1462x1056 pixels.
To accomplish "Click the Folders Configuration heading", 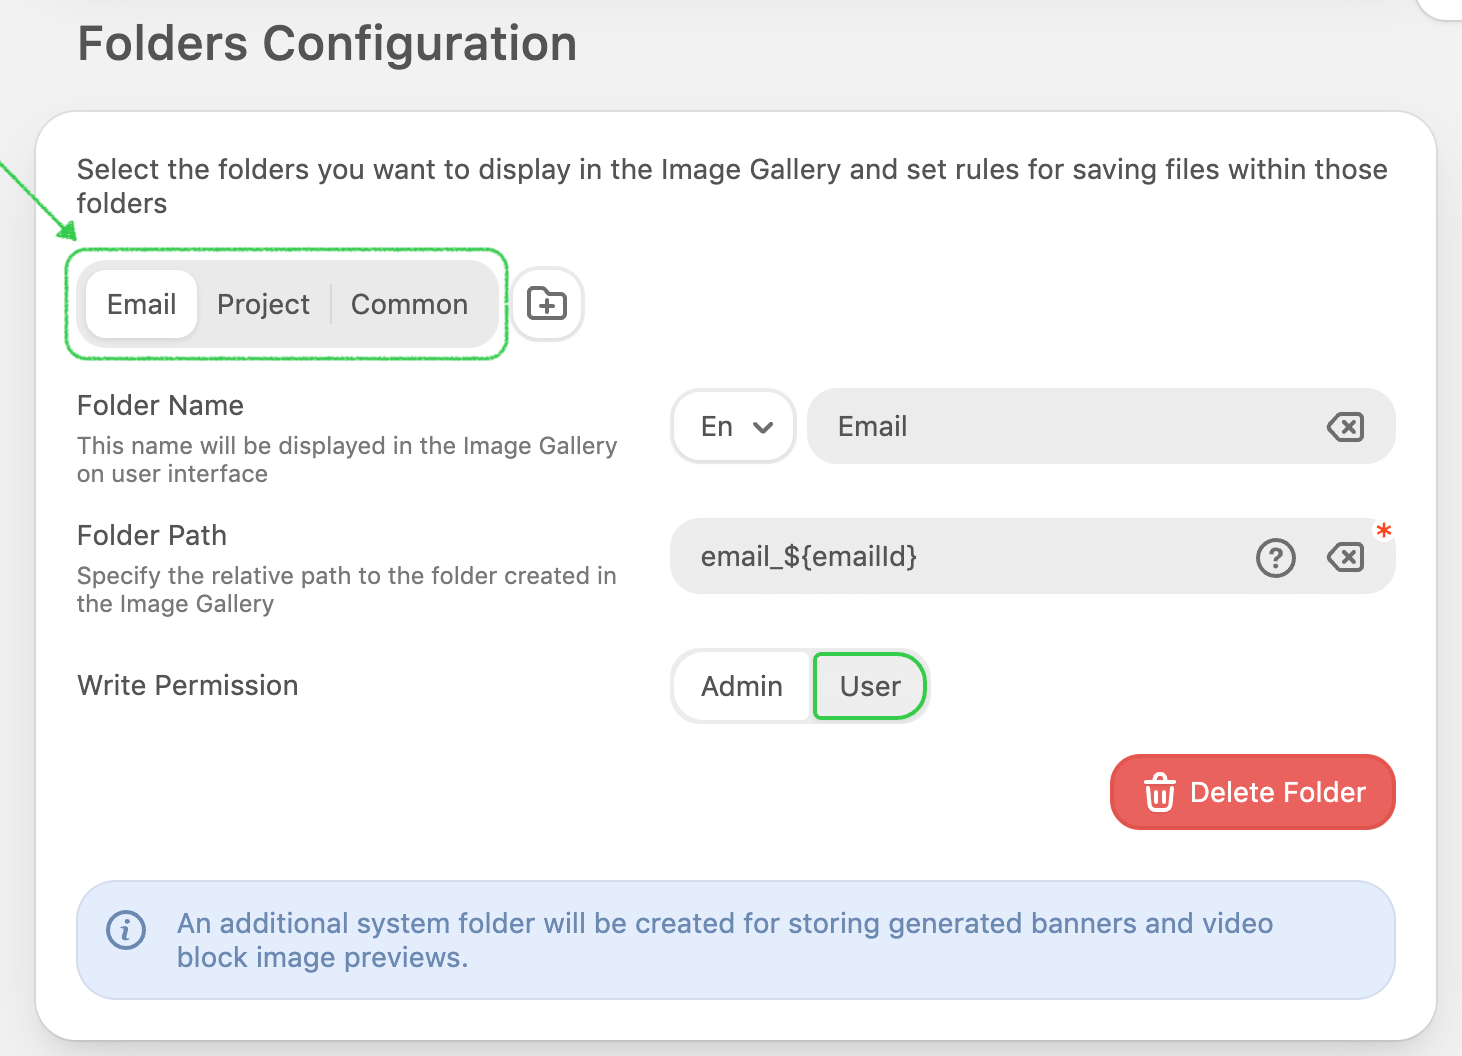I will click(x=327, y=44).
